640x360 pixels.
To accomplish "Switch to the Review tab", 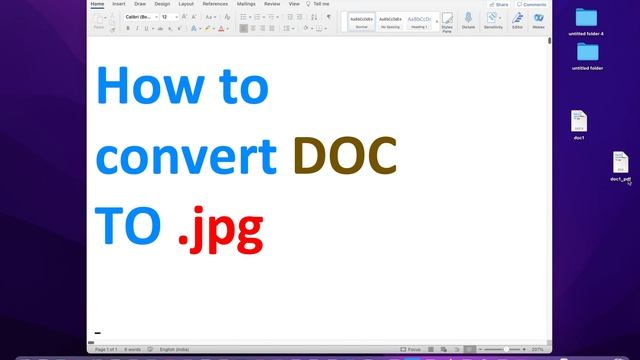I will [x=272, y=4].
